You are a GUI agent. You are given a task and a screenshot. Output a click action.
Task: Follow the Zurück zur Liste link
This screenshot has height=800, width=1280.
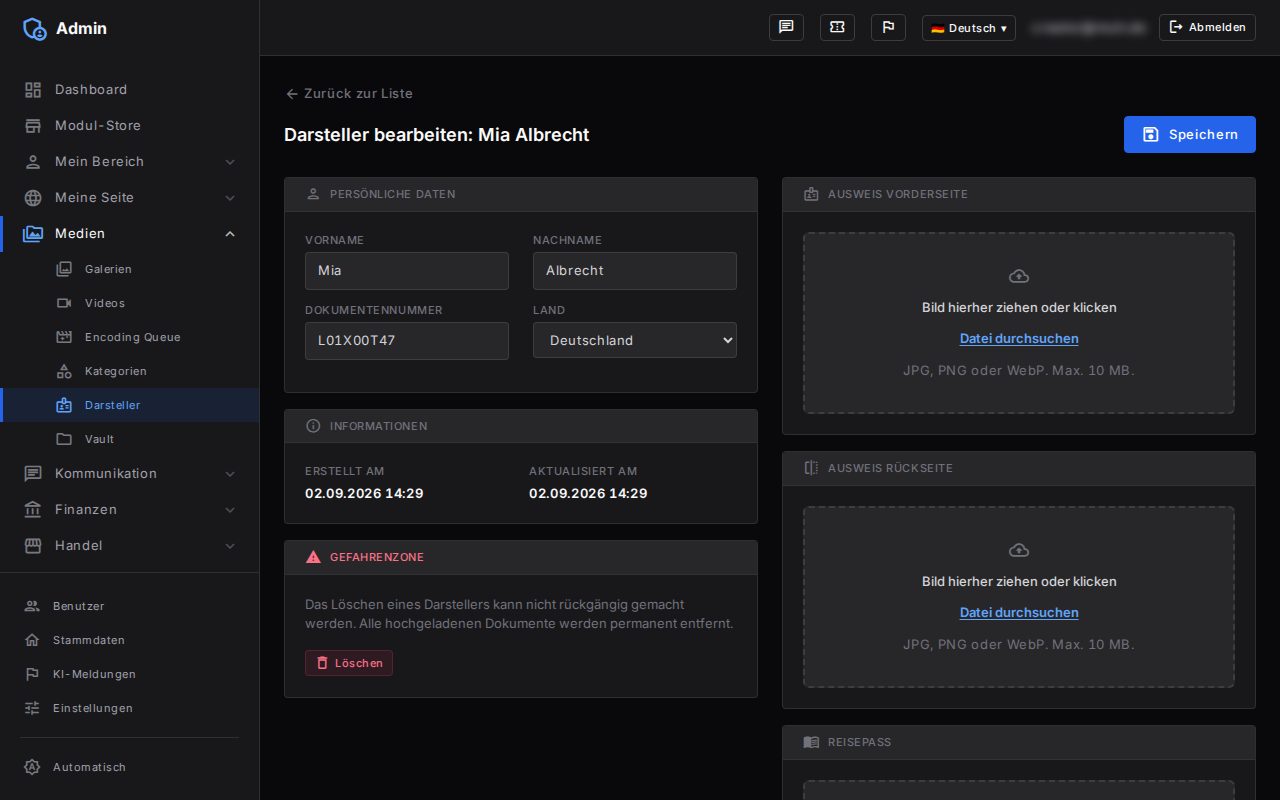click(x=349, y=93)
